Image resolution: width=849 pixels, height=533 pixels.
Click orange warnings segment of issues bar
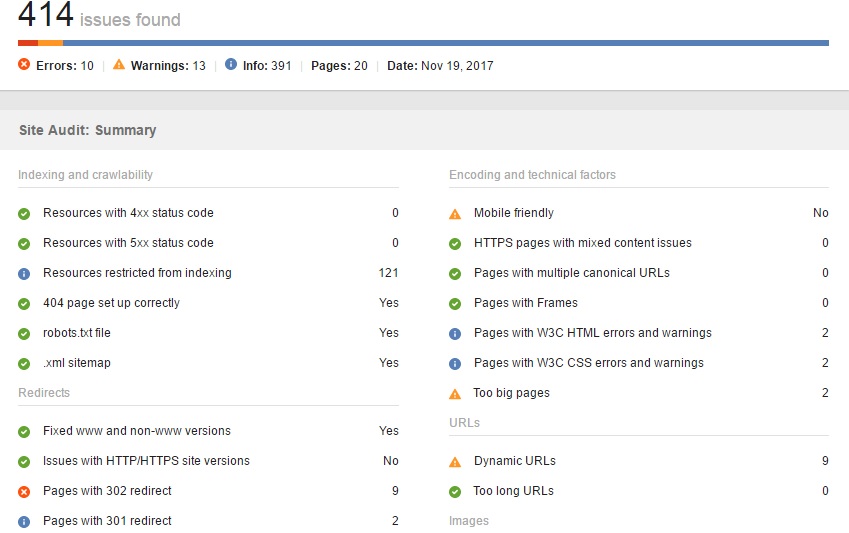[50, 43]
